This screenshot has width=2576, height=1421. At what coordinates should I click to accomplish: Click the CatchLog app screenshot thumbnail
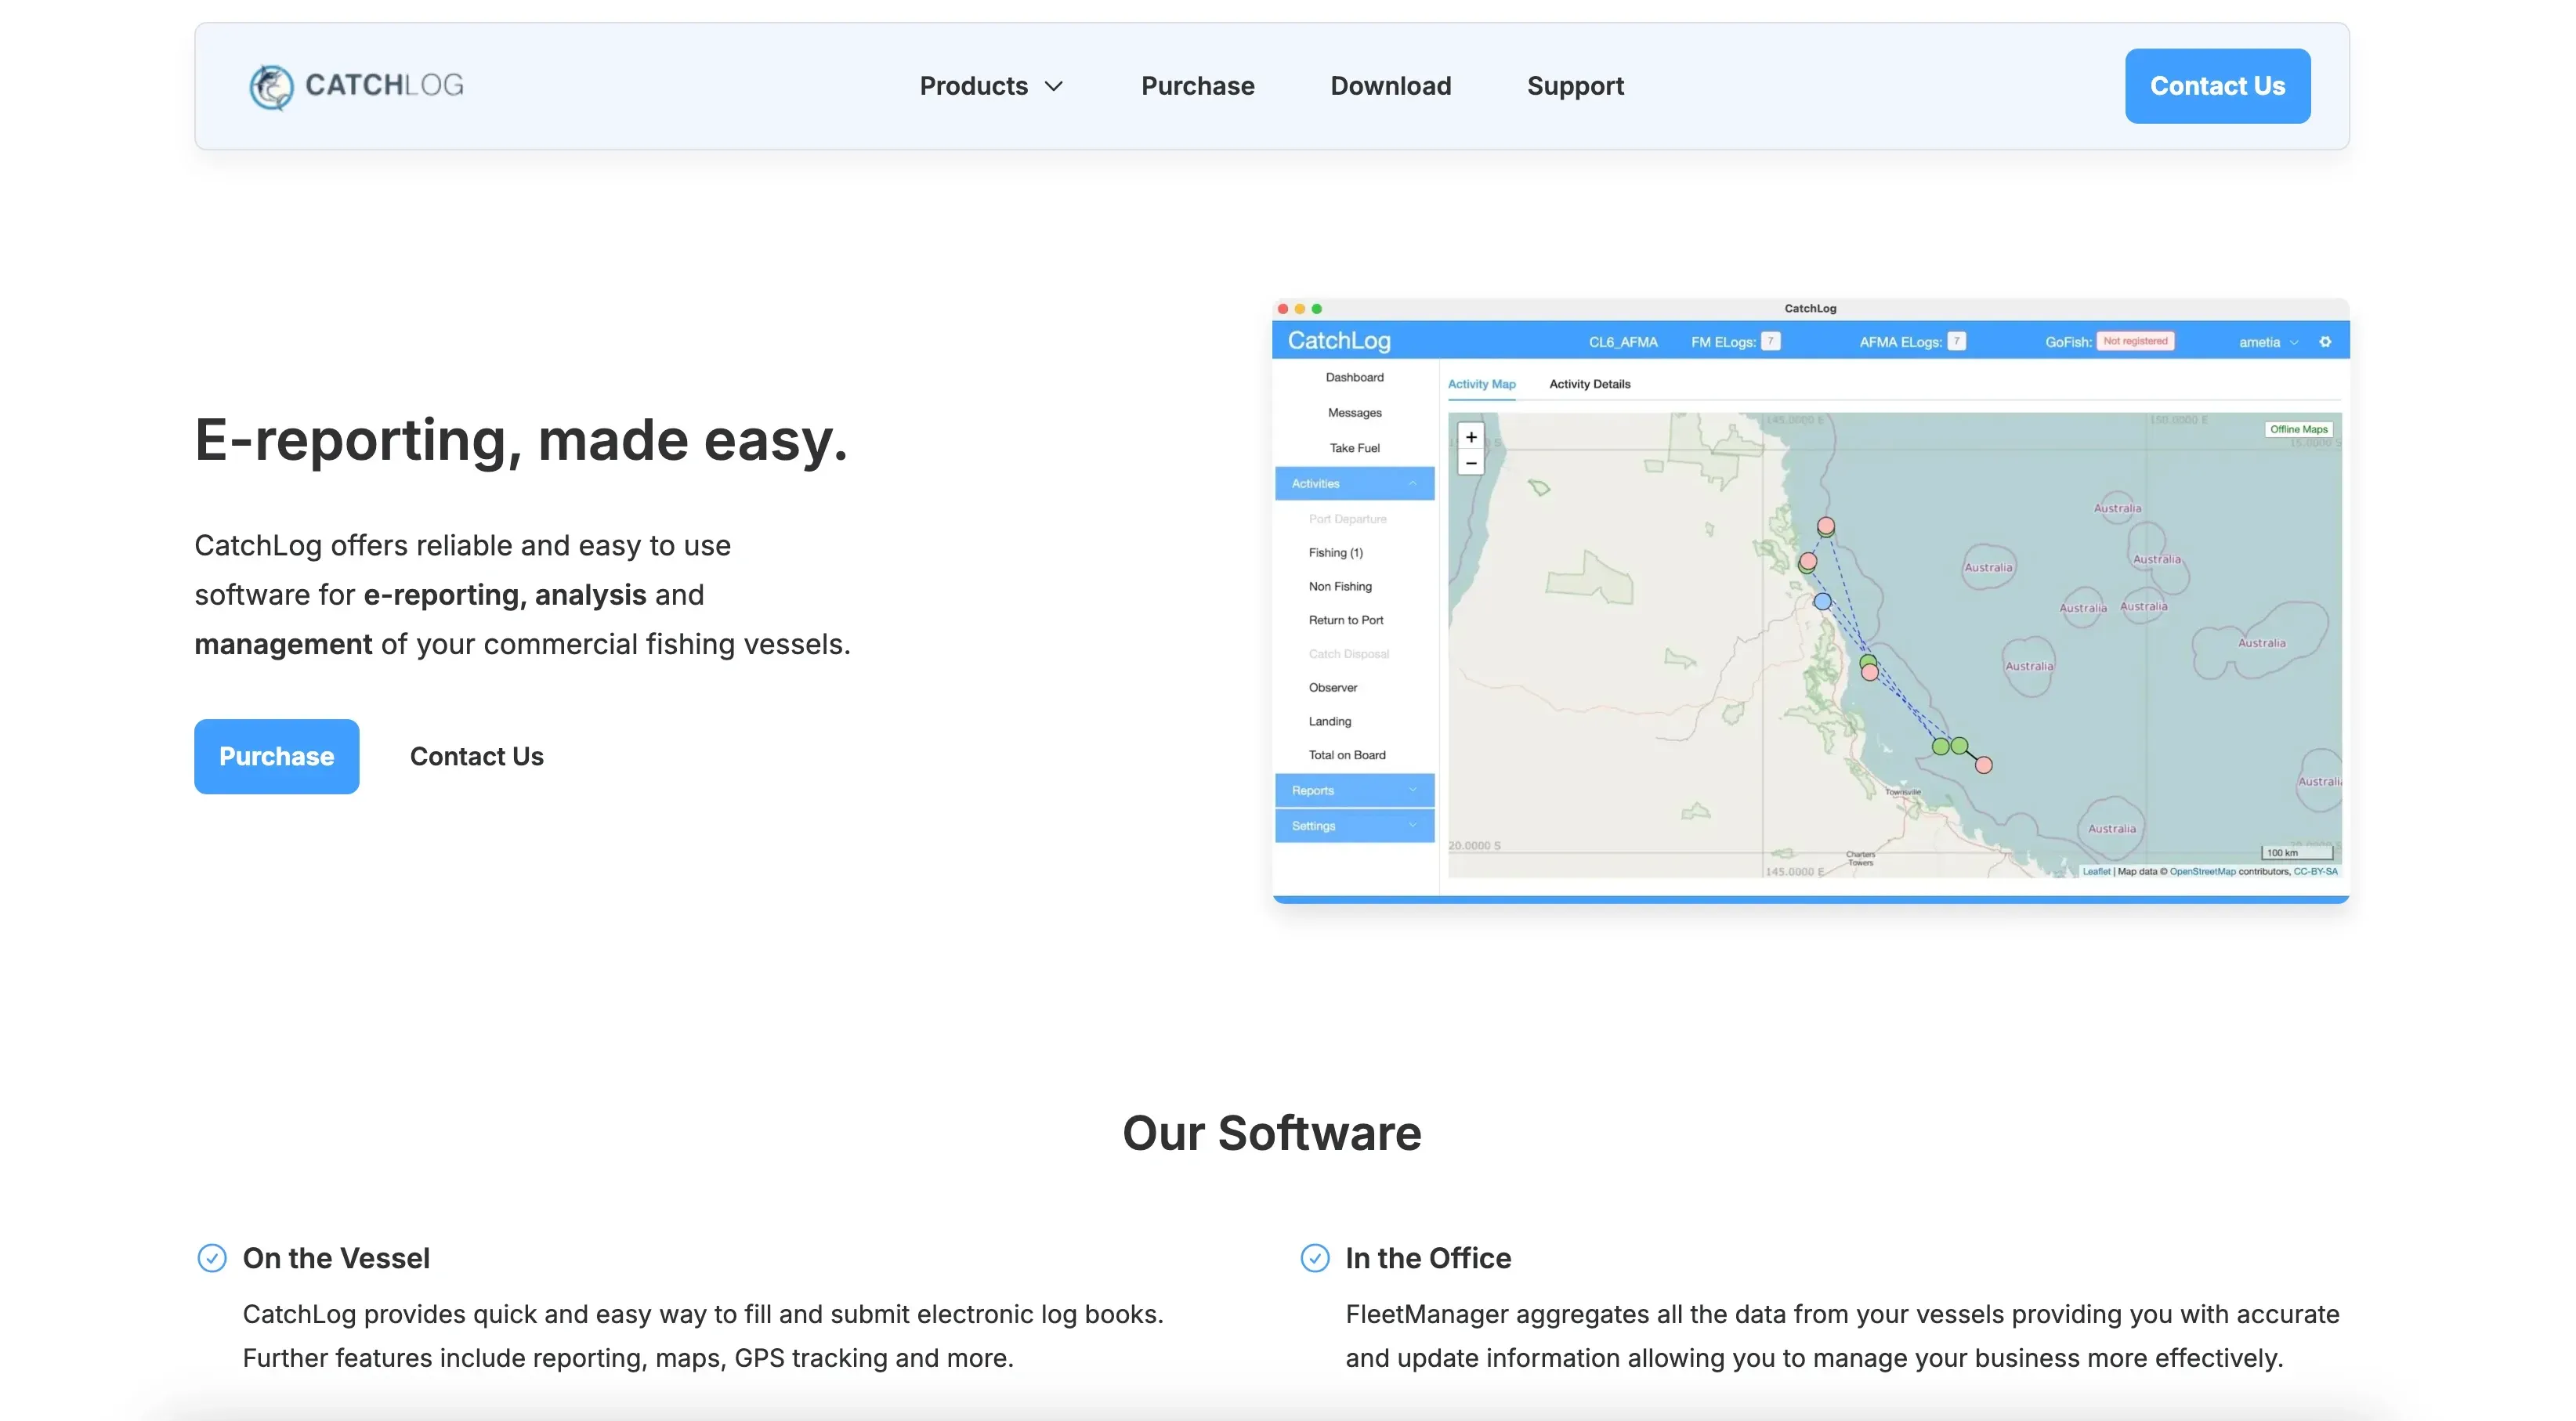pos(1810,600)
